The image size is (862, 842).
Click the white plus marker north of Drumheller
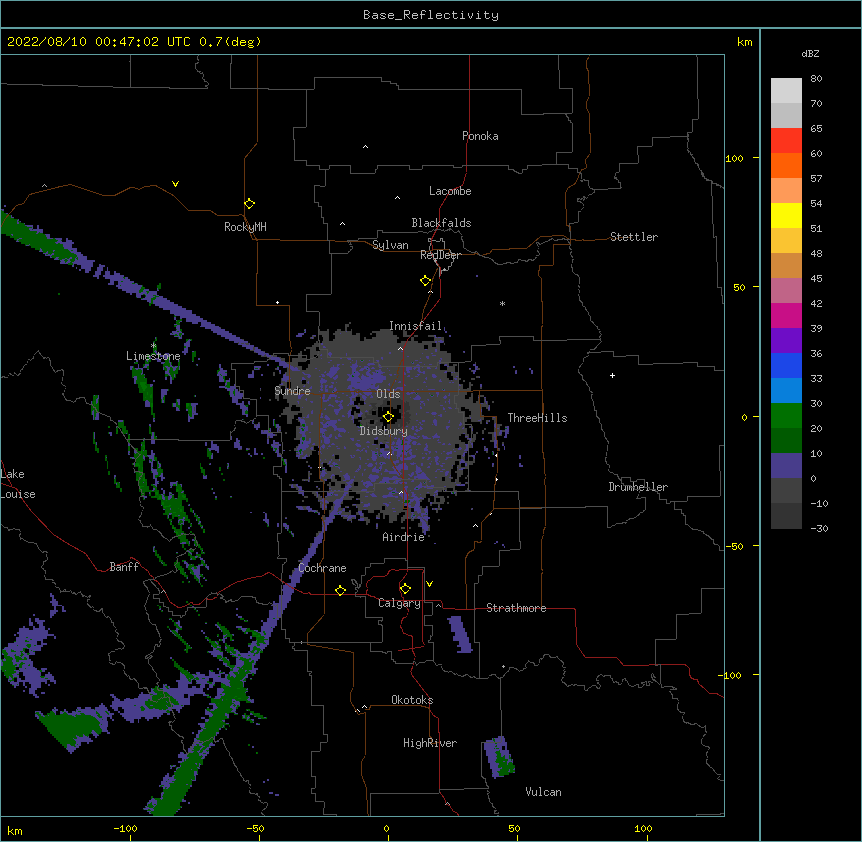[x=612, y=375]
